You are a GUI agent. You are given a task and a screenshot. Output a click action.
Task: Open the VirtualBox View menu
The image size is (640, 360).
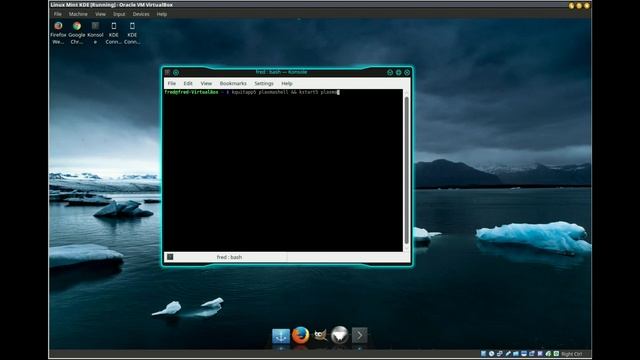[x=100, y=14]
